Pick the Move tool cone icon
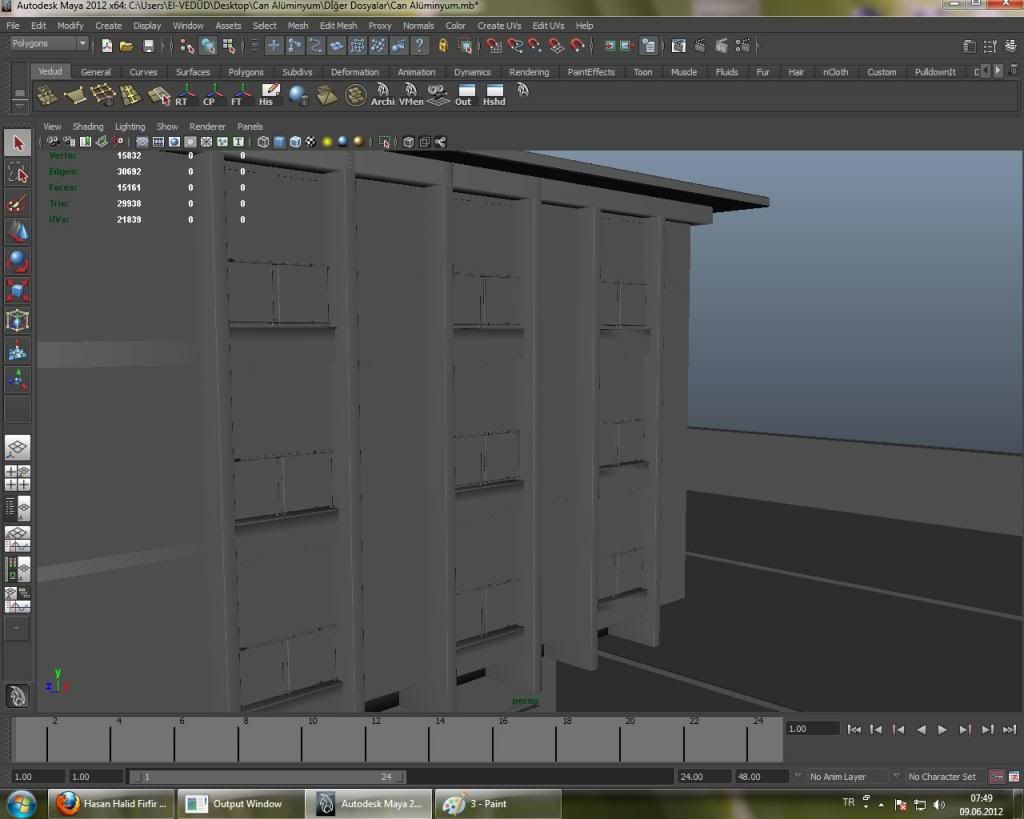 (x=18, y=232)
